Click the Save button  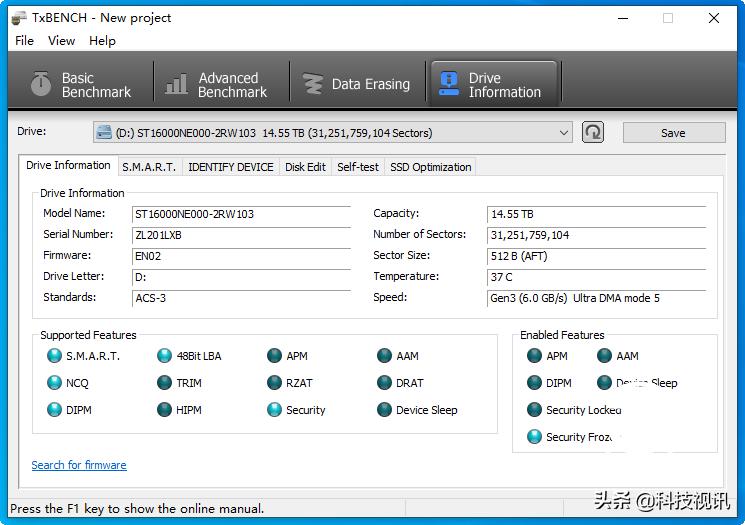click(673, 133)
